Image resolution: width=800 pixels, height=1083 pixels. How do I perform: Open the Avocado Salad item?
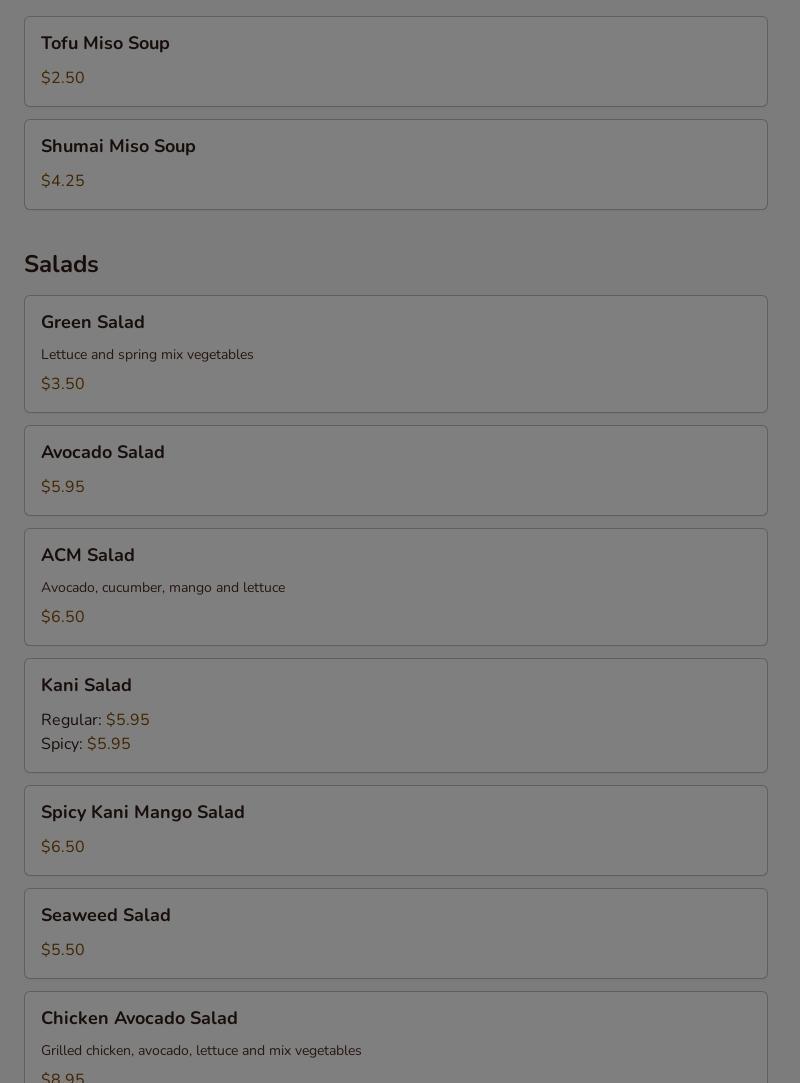pyautogui.click(x=103, y=453)
